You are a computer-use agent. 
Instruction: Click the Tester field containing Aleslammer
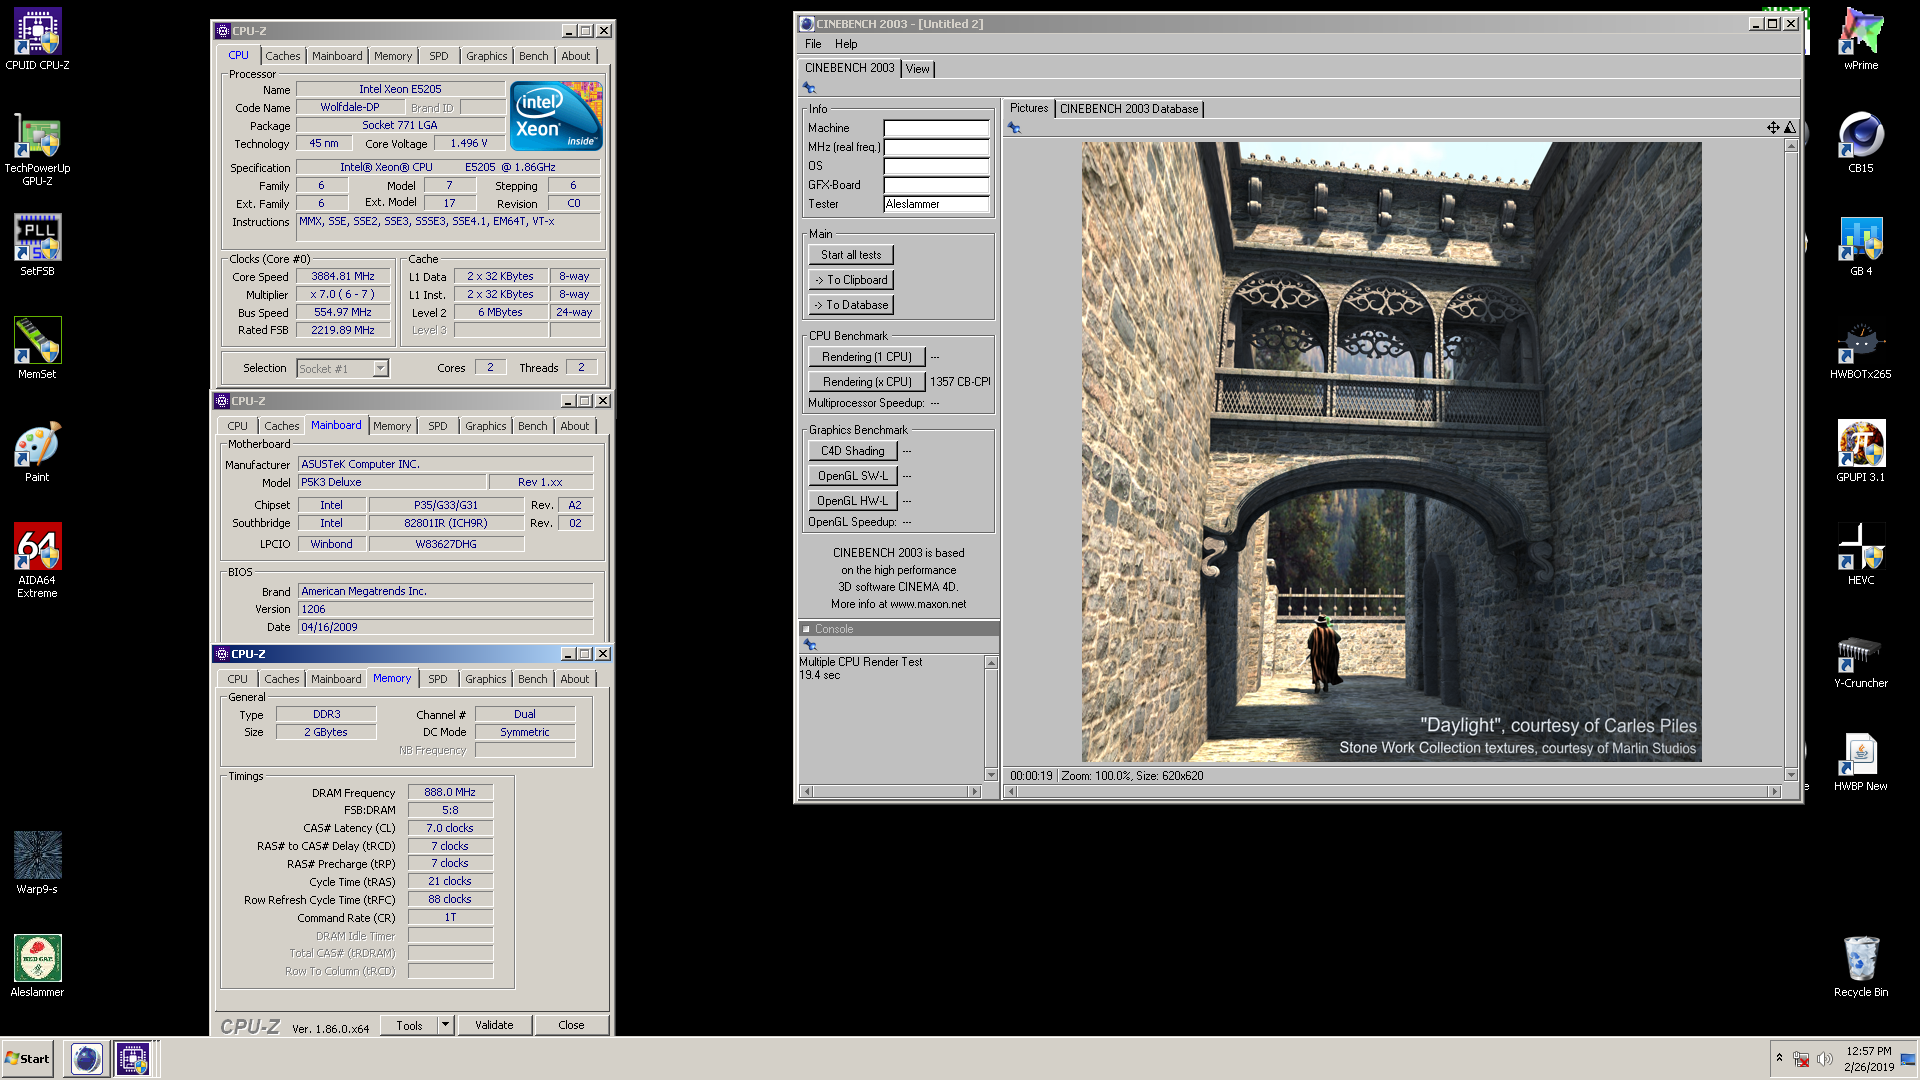(936, 204)
